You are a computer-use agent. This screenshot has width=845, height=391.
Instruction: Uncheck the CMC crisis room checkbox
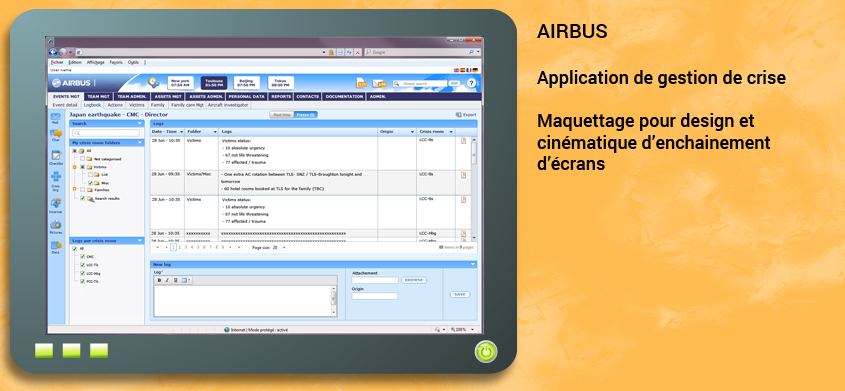pos(82,257)
